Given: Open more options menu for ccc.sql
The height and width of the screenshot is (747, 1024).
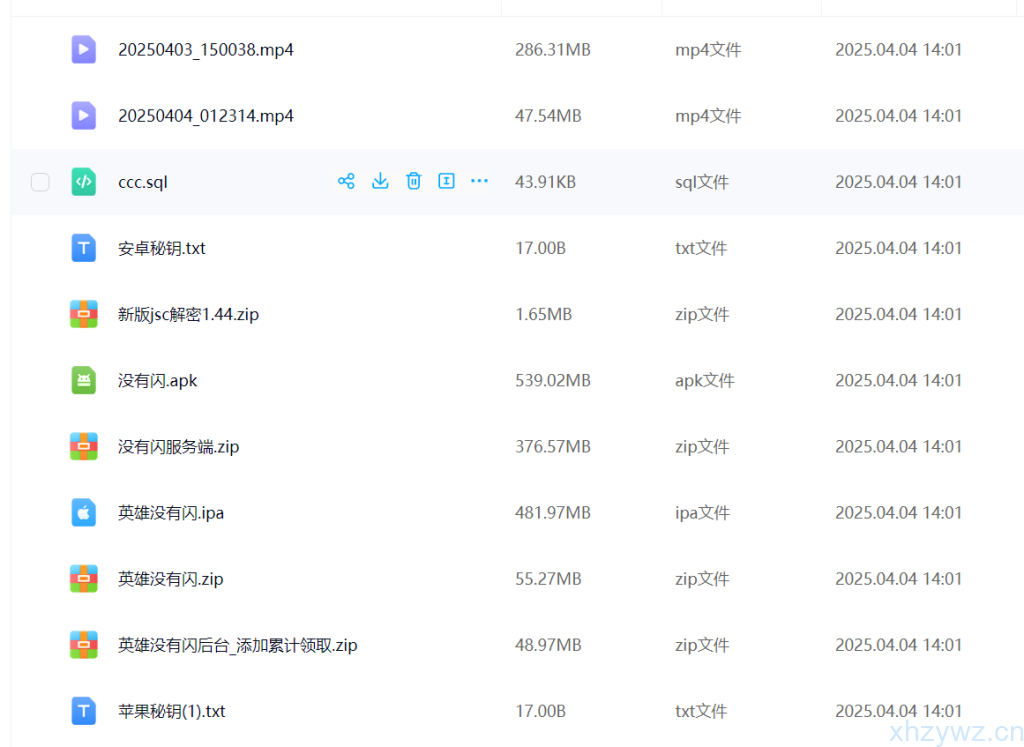Looking at the screenshot, I should tap(479, 181).
